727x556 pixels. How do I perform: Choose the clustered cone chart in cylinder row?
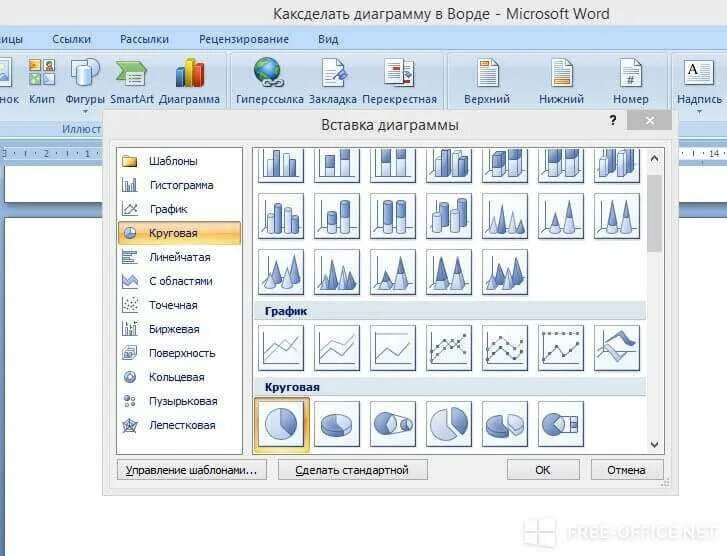point(505,216)
